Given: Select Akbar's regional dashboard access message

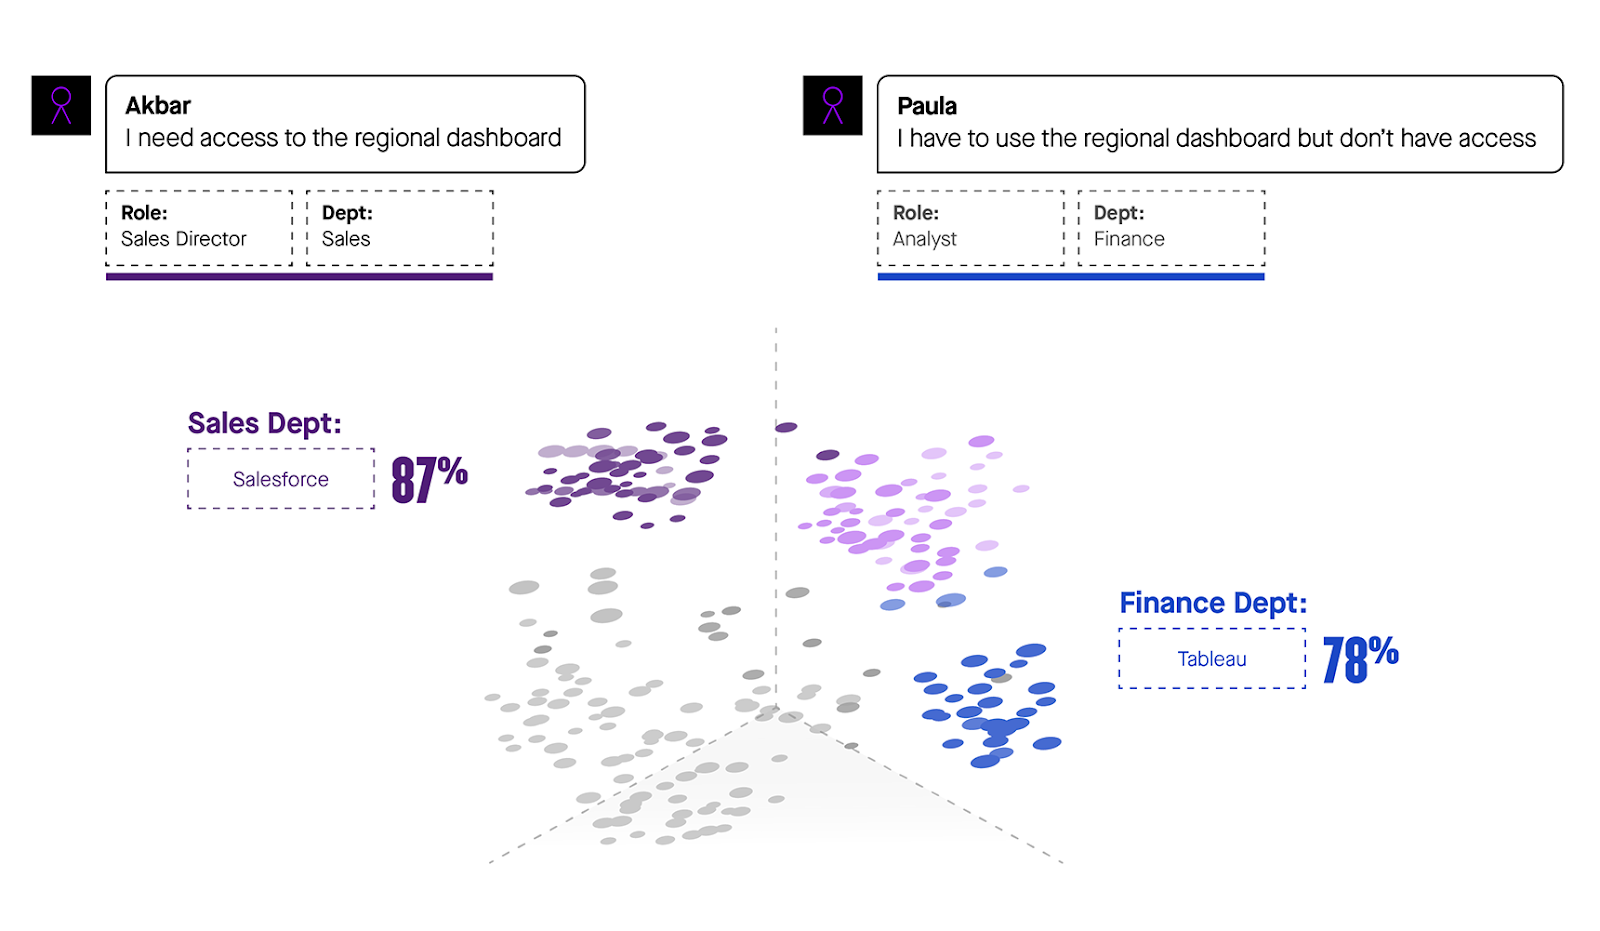Looking at the screenshot, I should [345, 124].
